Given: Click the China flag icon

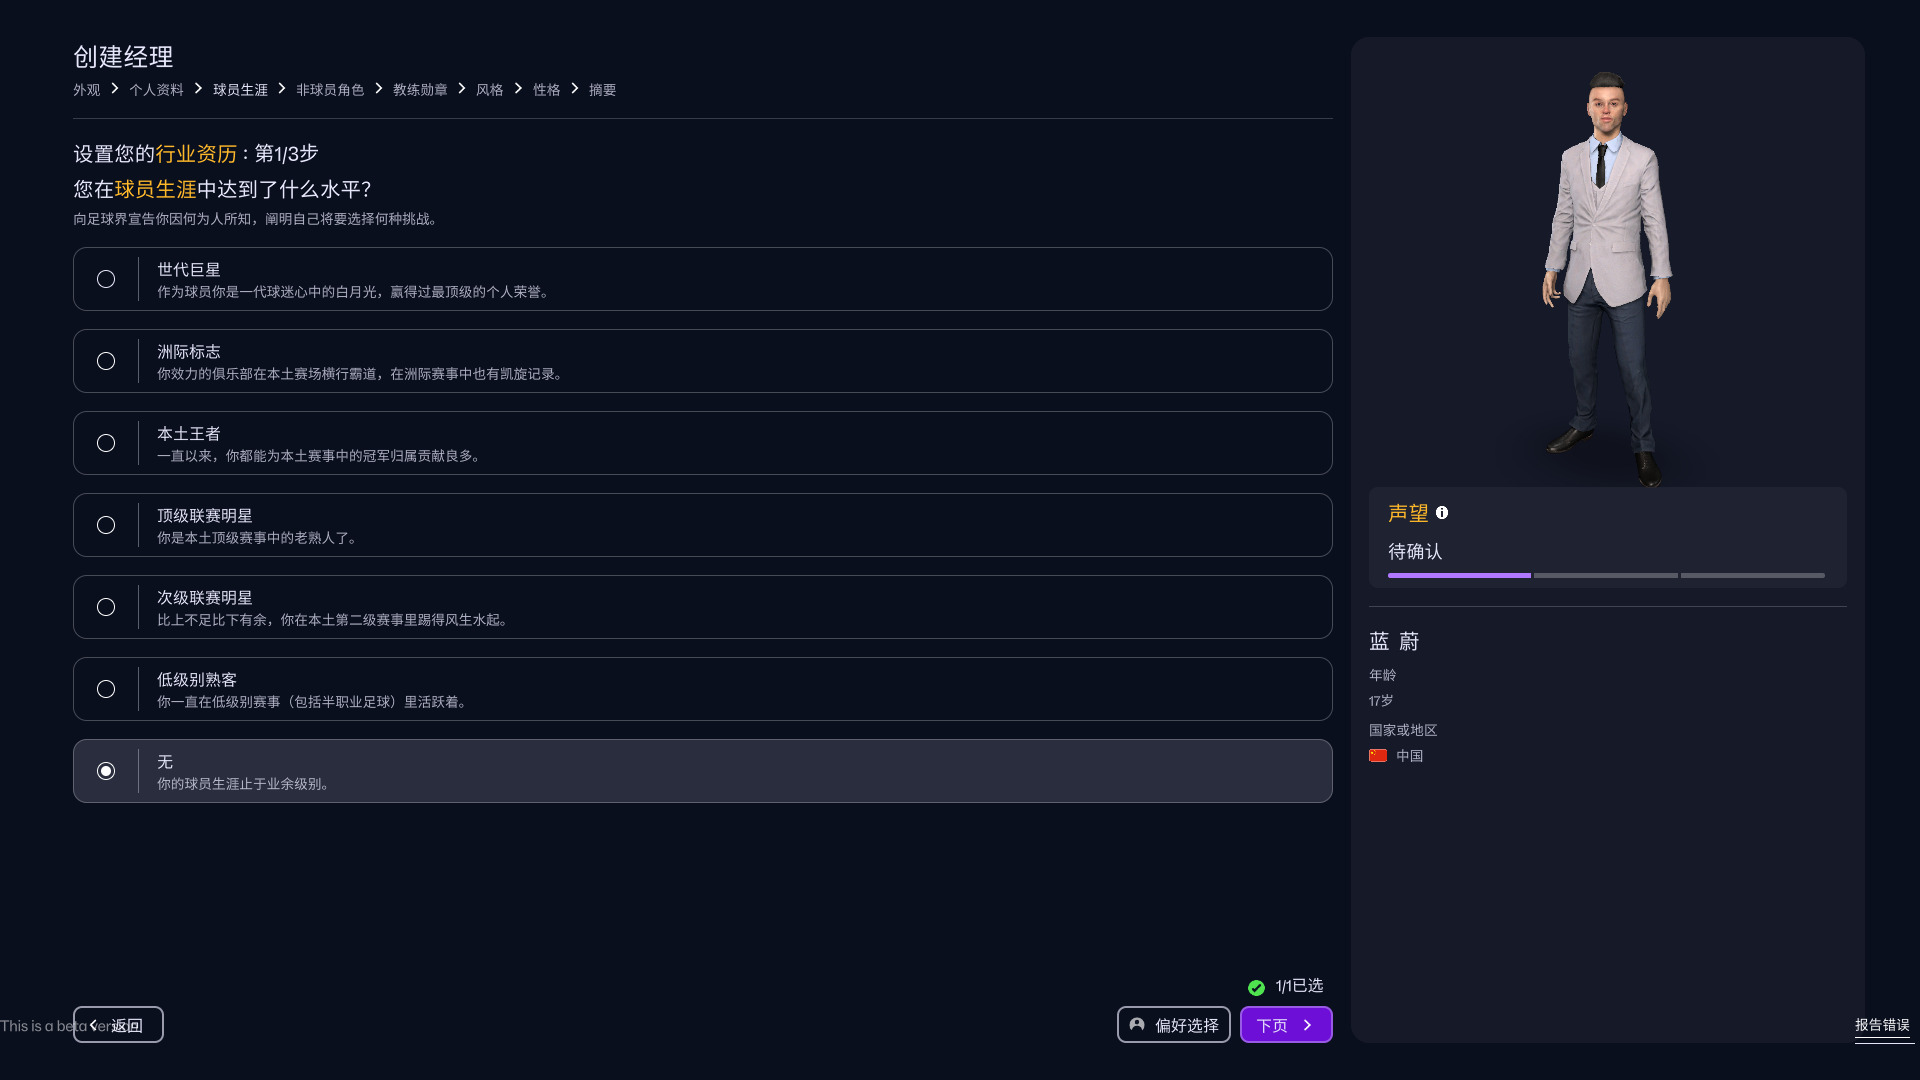Looking at the screenshot, I should (x=1378, y=756).
